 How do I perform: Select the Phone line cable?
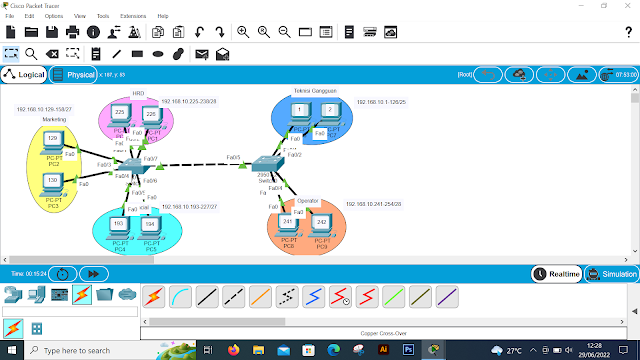coord(287,297)
